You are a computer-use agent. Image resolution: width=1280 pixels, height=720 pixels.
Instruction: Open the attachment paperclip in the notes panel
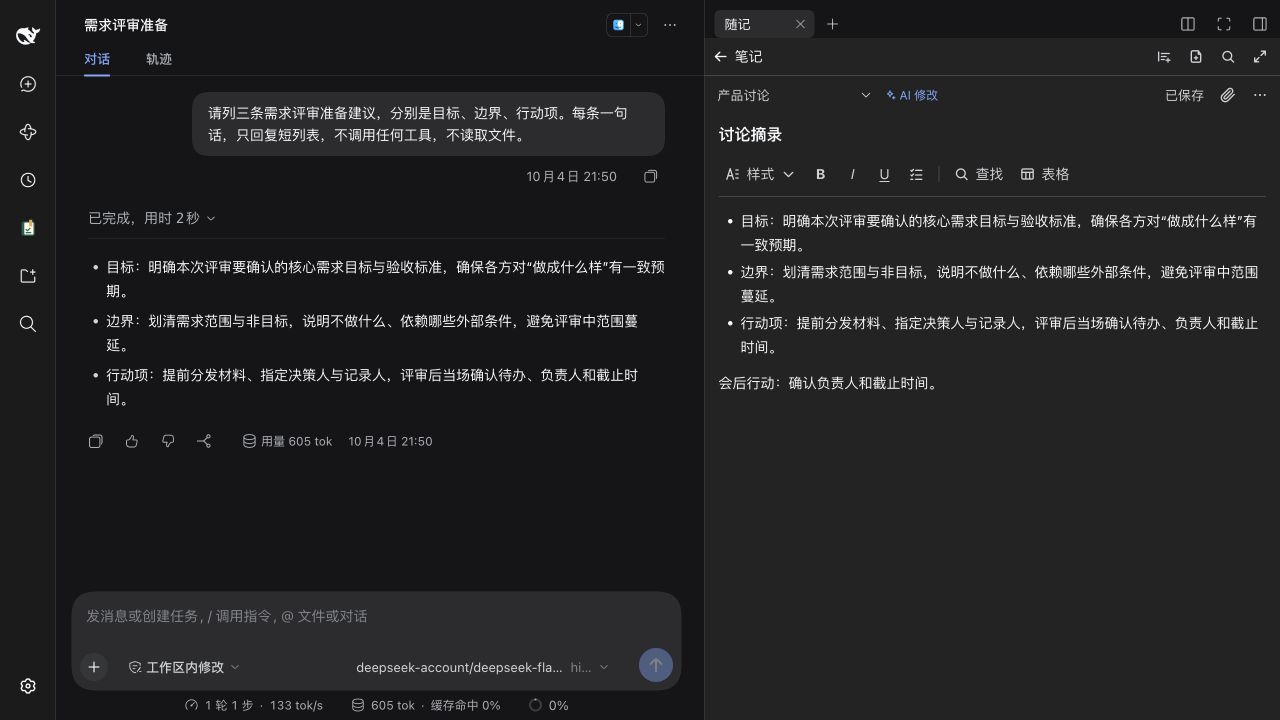pos(1228,95)
